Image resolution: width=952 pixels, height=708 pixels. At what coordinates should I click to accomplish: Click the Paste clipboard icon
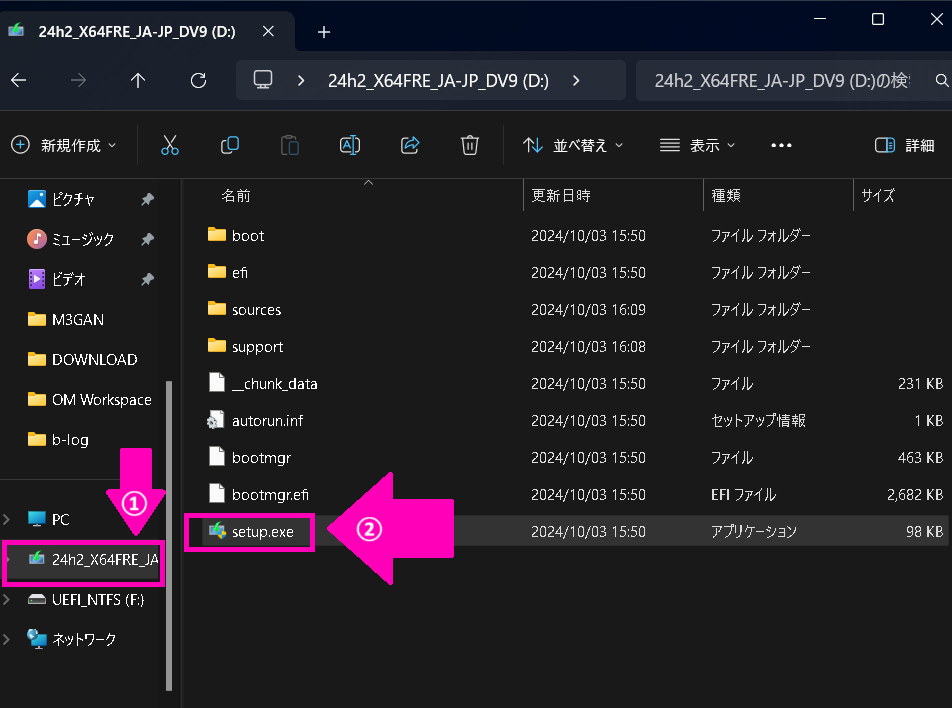point(290,145)
